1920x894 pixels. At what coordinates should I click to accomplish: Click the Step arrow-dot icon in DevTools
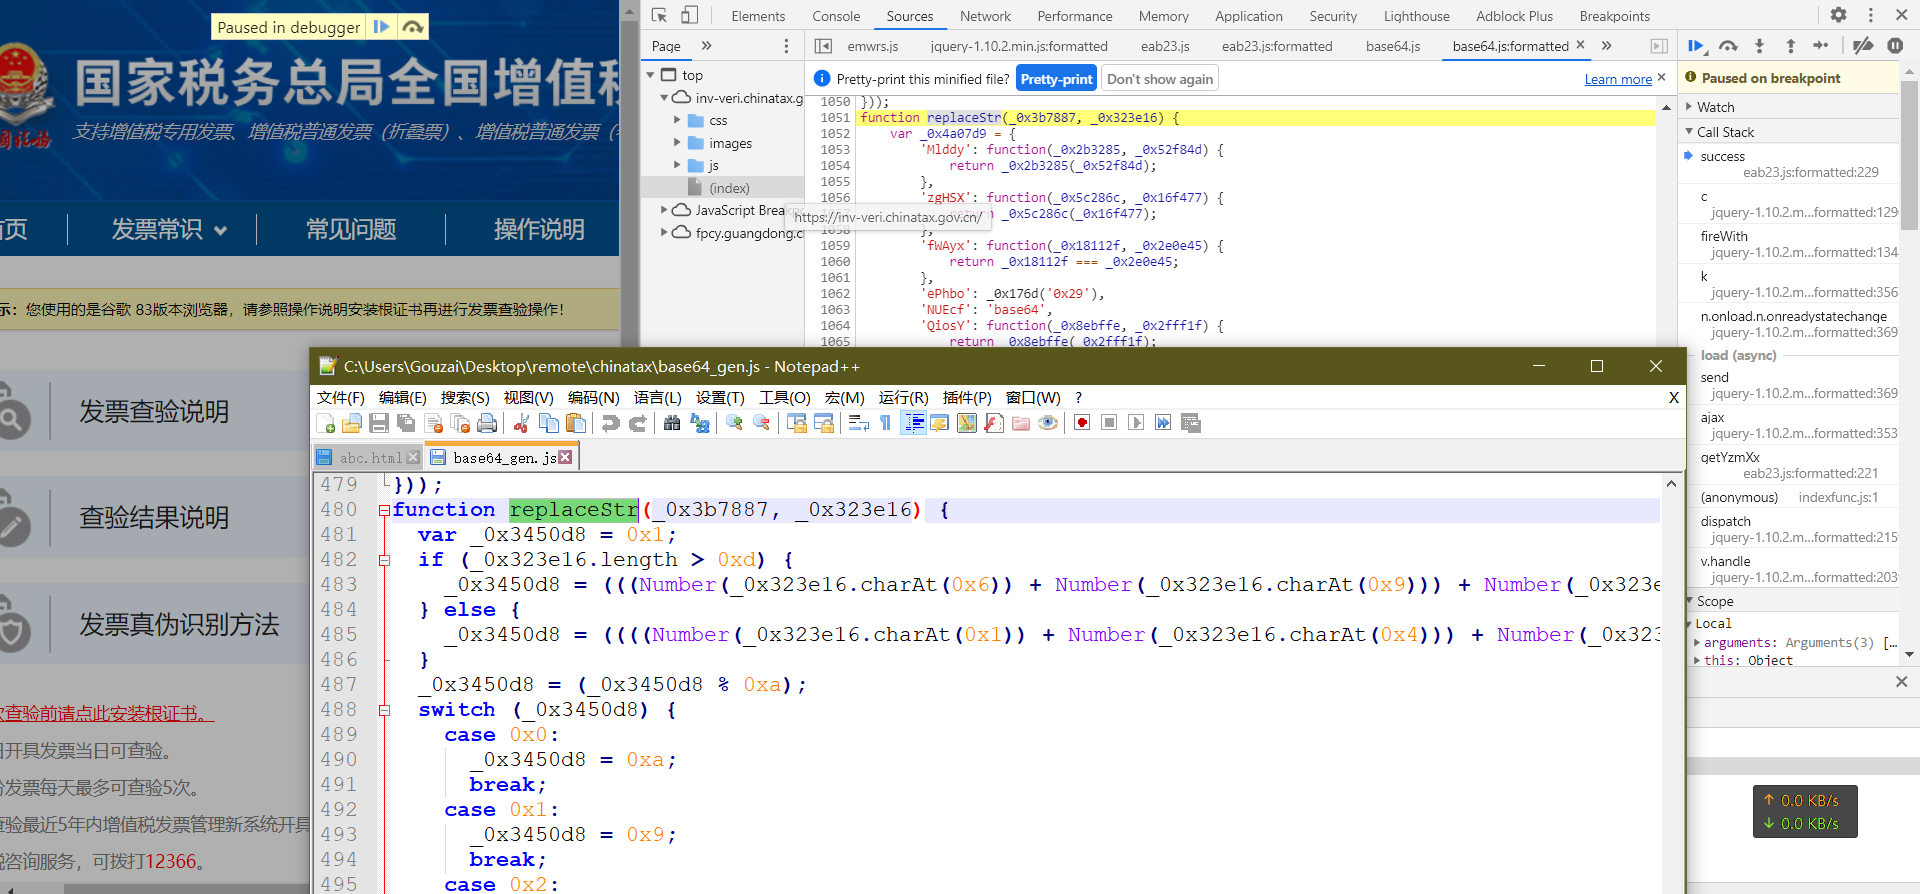[x=1821, y=46]
